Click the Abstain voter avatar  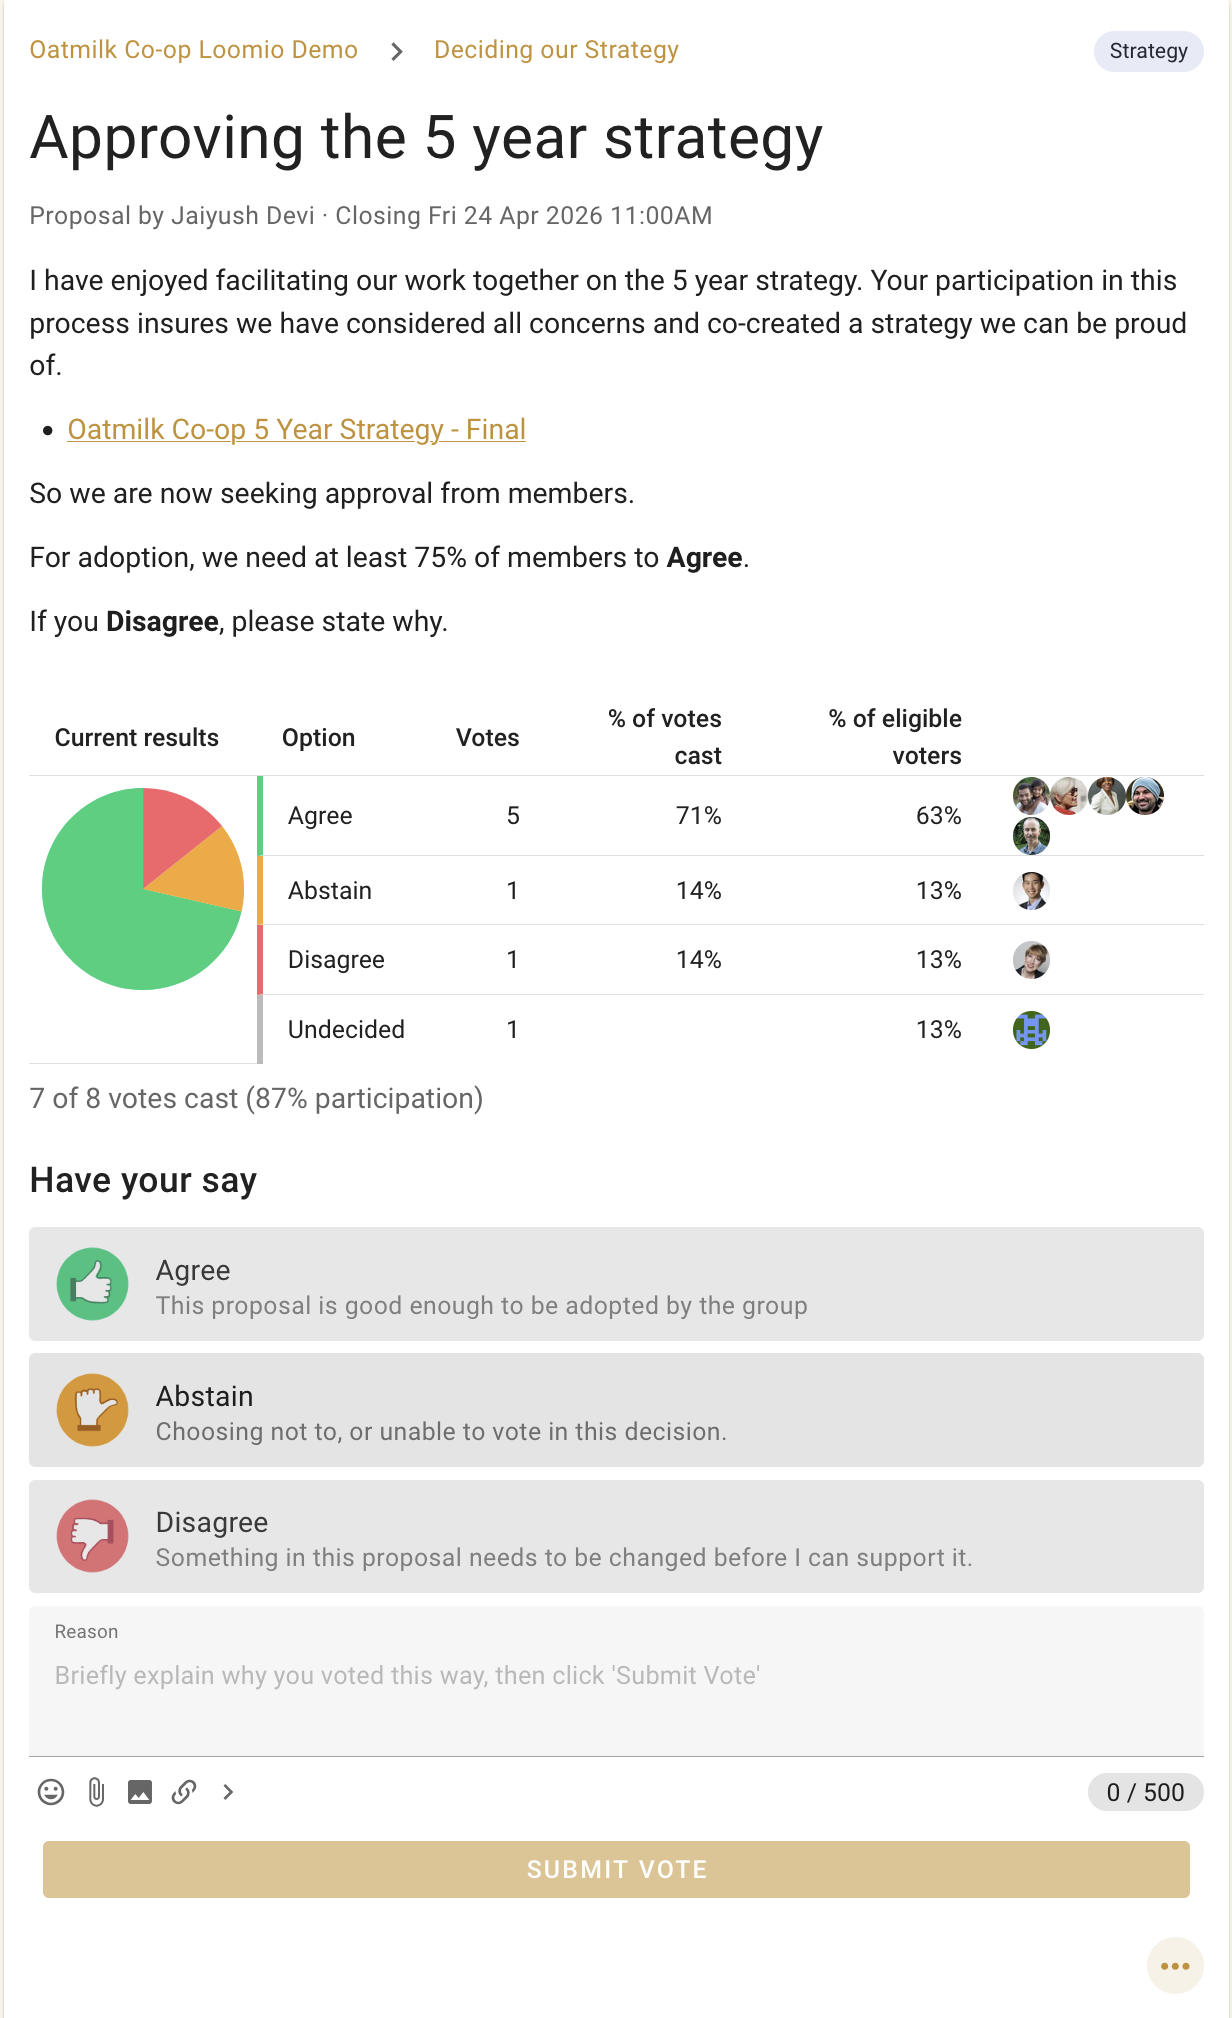coord(1031,890)
